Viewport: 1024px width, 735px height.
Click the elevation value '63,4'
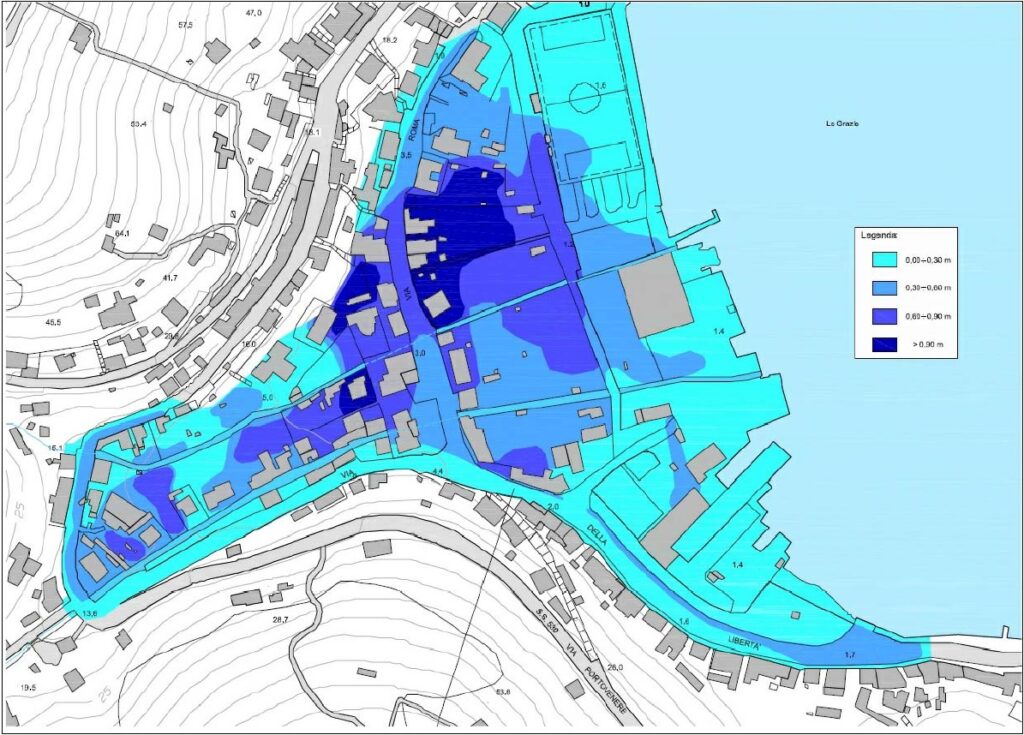138,123
